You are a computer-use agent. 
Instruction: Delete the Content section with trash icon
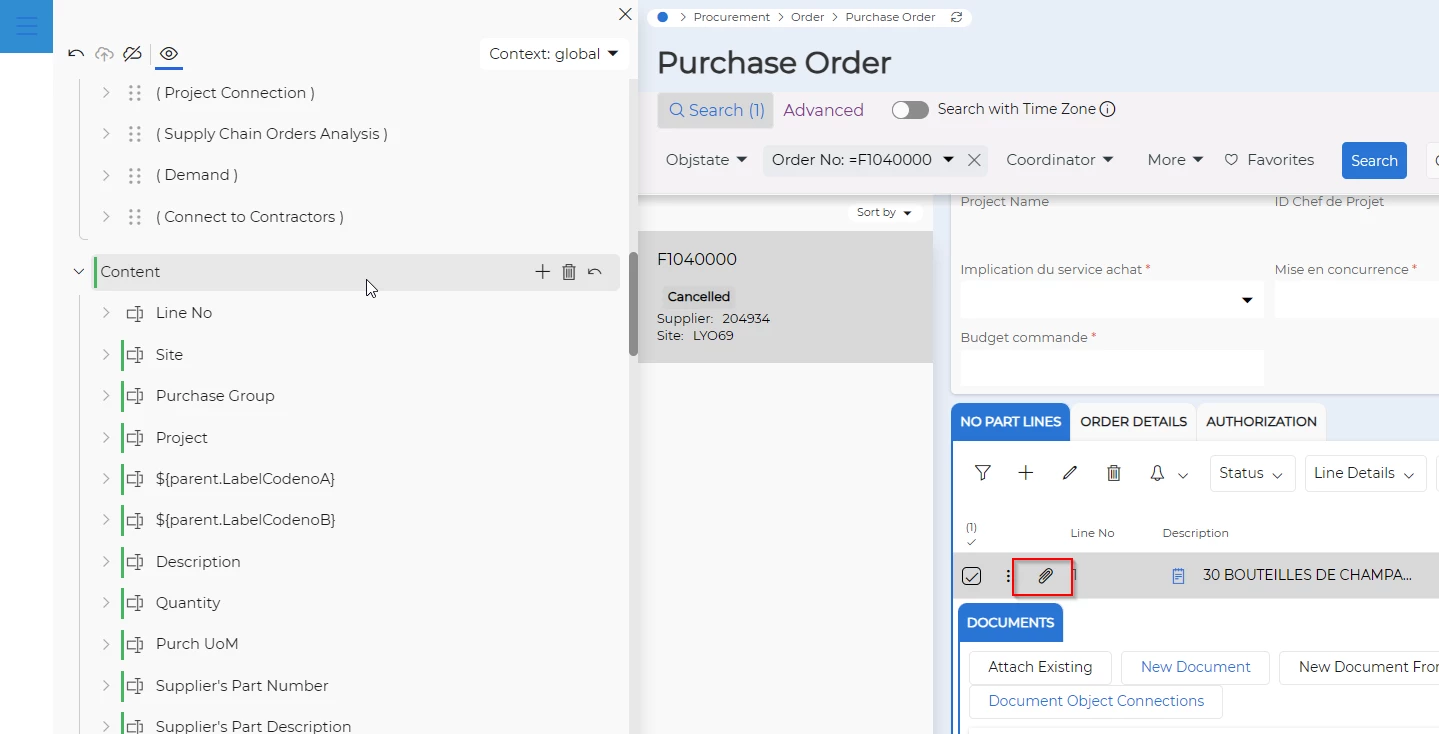569,272
